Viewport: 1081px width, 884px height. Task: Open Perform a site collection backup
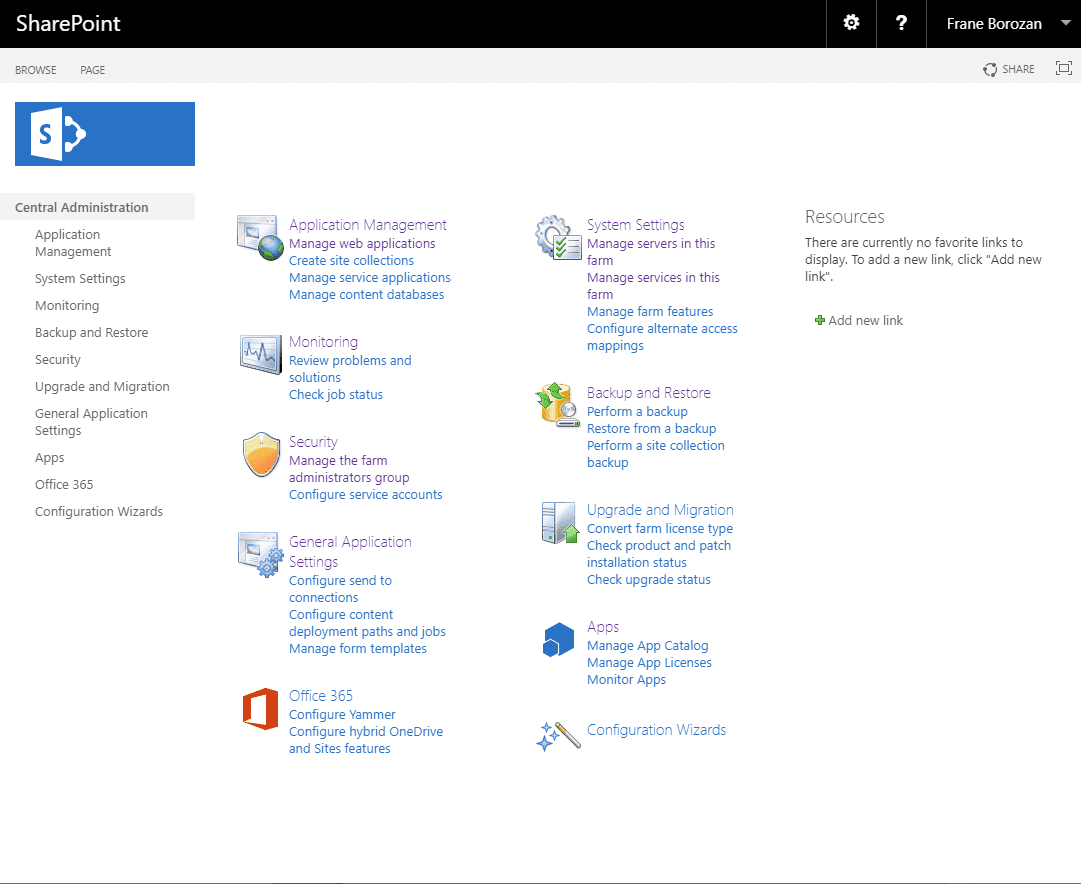click(x=656, y=454)
